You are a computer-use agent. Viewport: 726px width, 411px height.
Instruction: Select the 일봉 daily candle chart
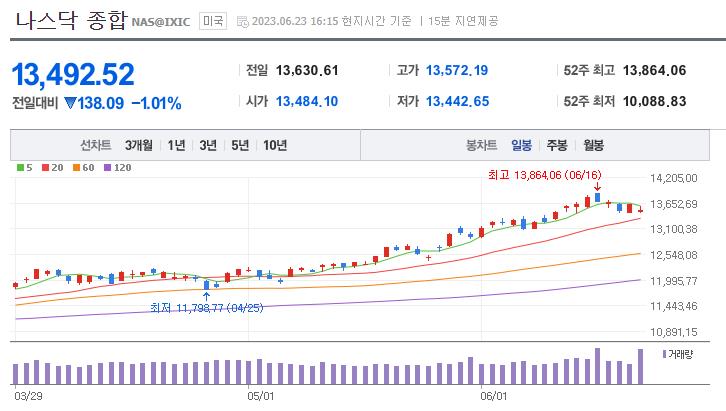pyautogui.click(x=521, y=145)
